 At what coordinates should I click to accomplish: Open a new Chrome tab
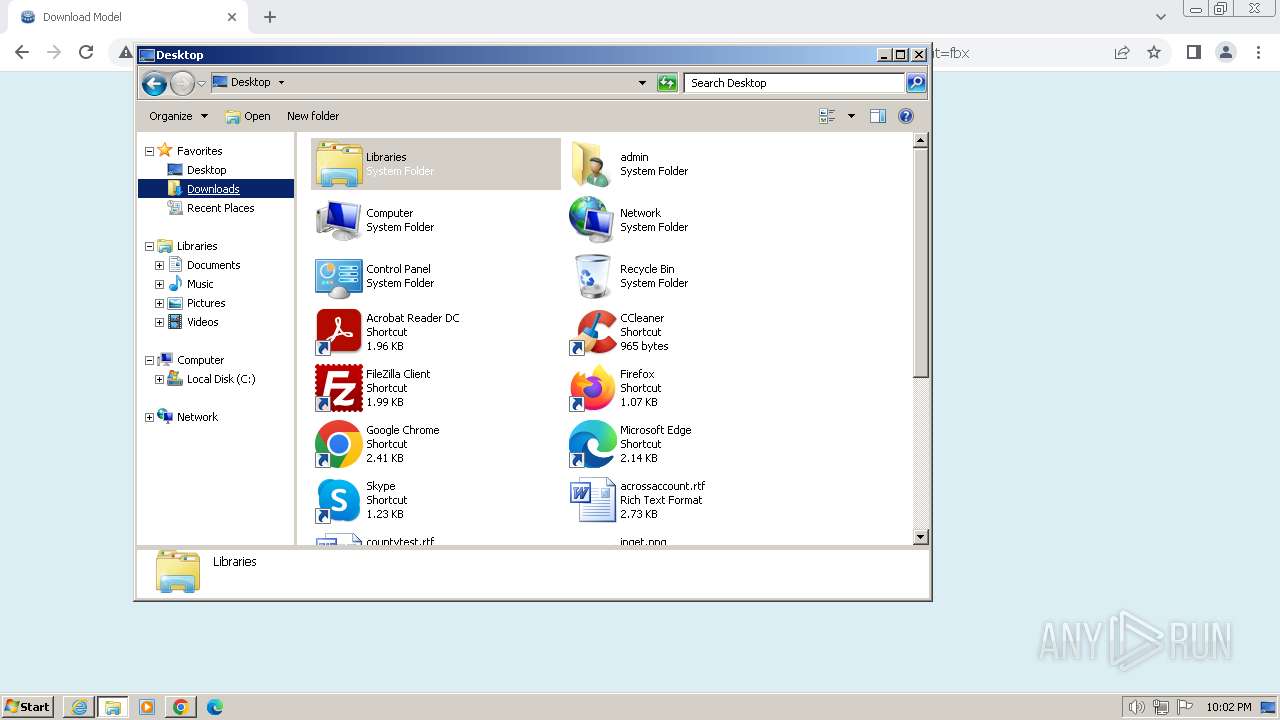pos(270,17)
